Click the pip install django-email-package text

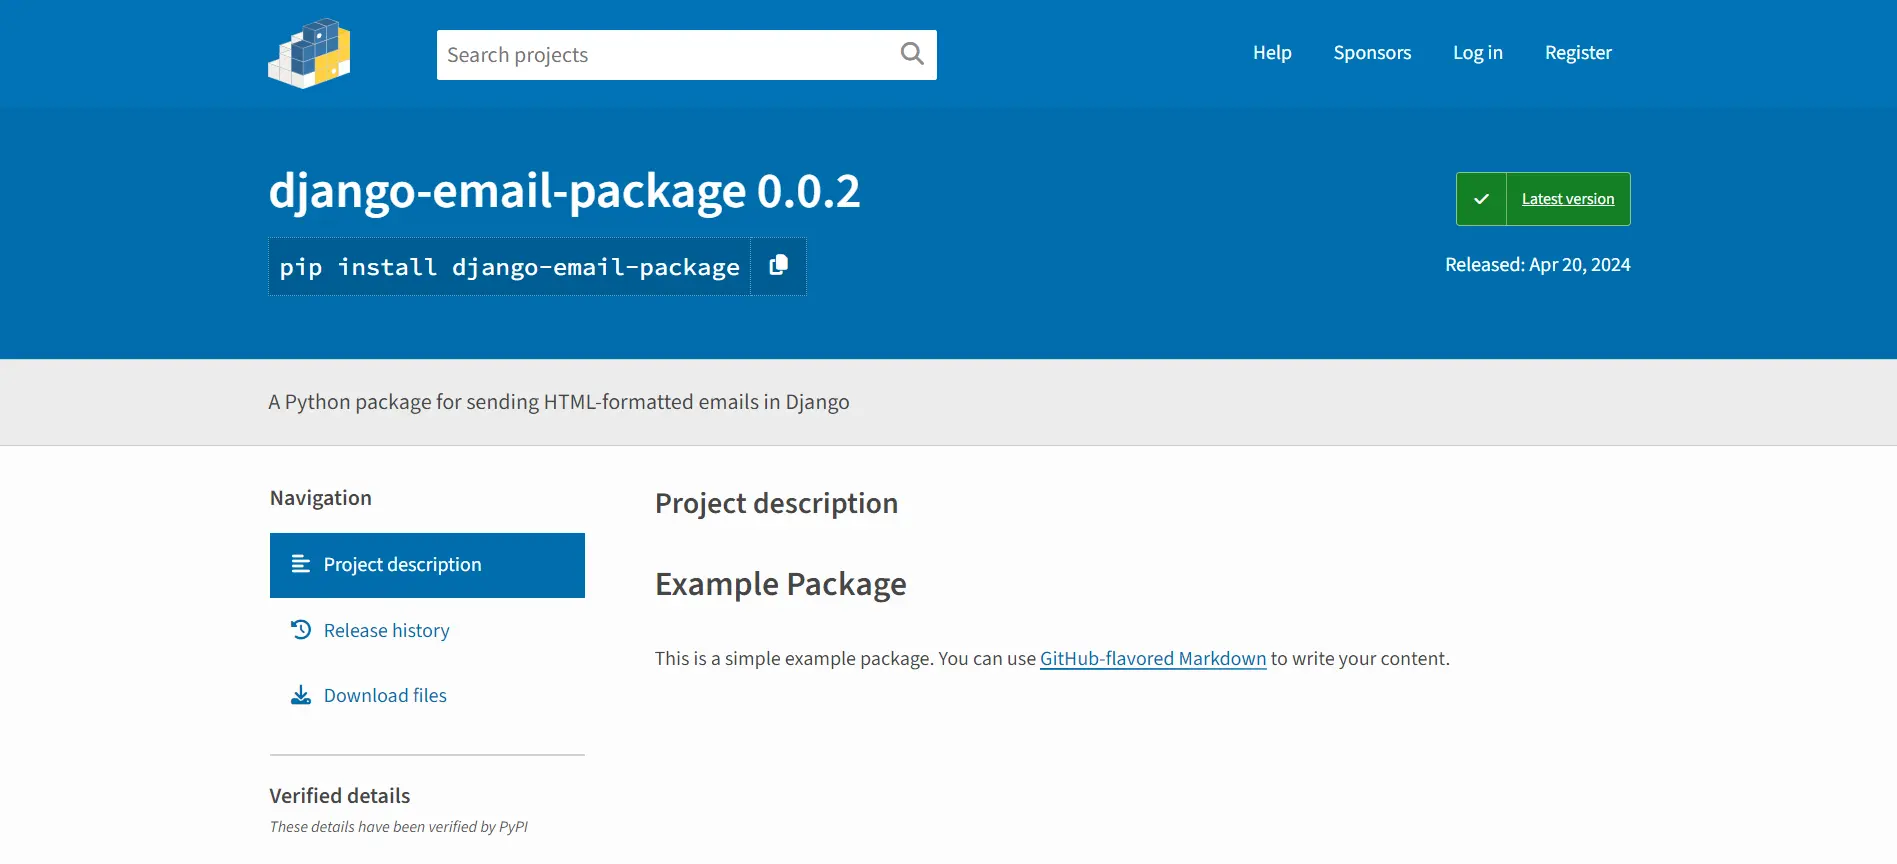pos(510,267)
